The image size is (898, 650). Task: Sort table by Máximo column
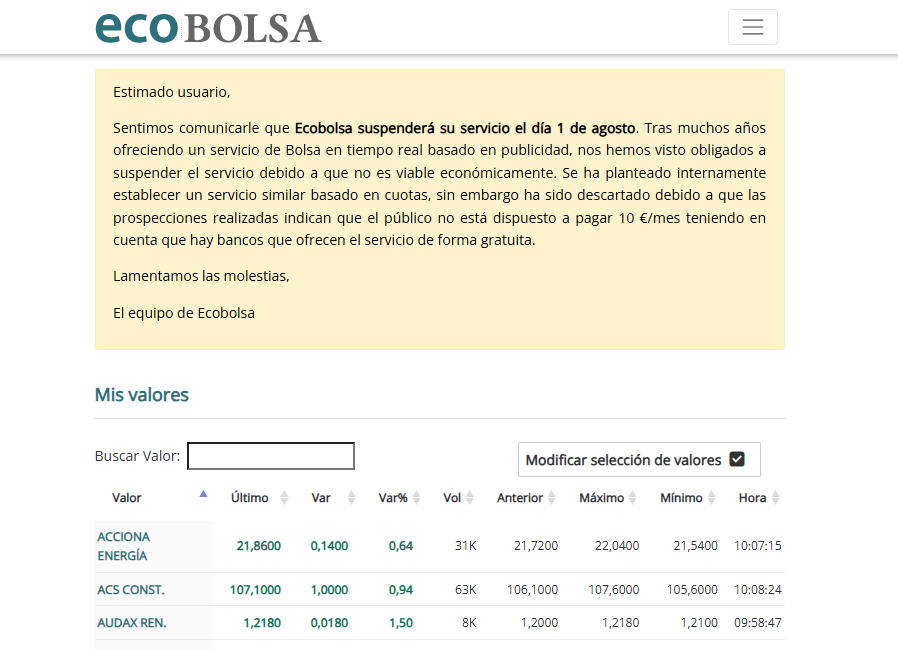602,498
